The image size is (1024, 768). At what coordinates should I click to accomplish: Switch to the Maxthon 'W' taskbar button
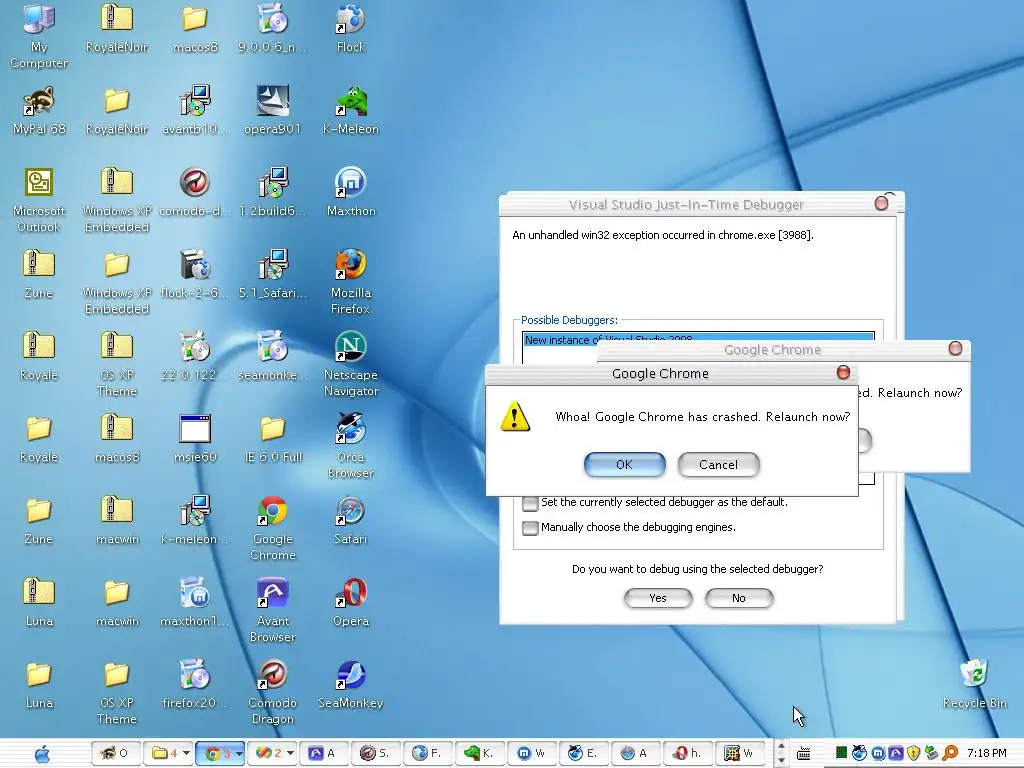pos(531,754)
